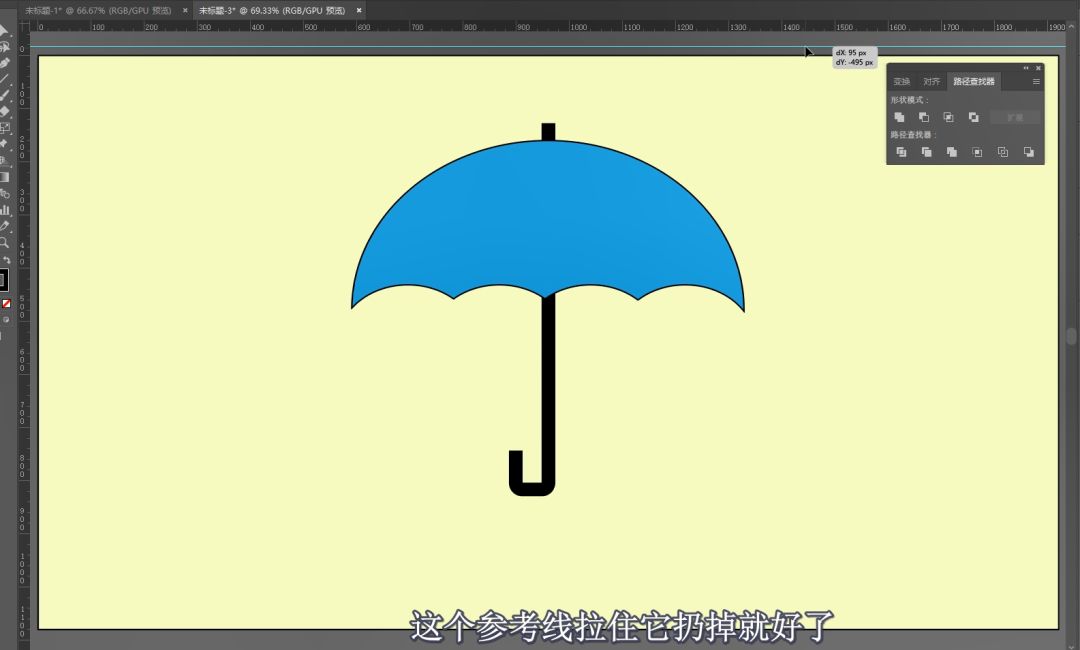Screen dimensions: 1080x650
Task: Select the Eraser tool
Action: point(4,112)
